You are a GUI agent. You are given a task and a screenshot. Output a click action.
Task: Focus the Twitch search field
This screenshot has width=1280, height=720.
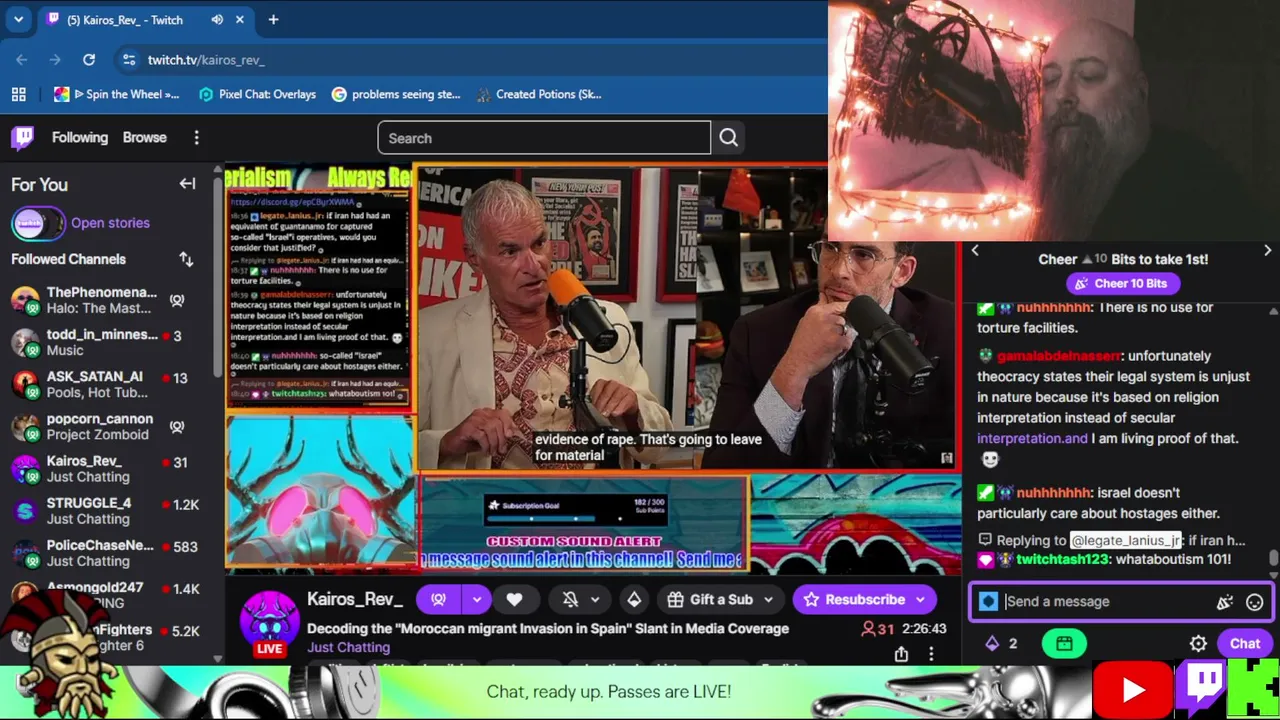[544, 138]
